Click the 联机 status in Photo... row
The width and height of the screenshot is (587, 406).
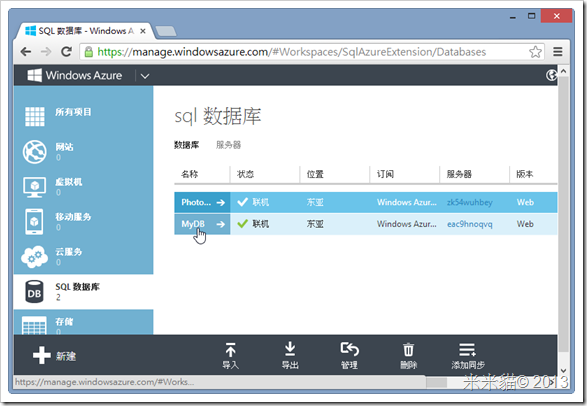(x=260, y=202)
